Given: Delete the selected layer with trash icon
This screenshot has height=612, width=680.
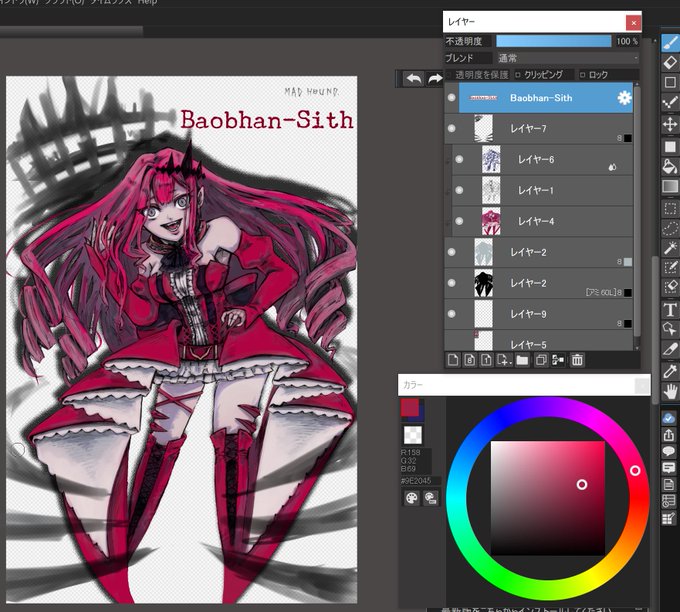Looking at the screenshot, I should point(577,360).
